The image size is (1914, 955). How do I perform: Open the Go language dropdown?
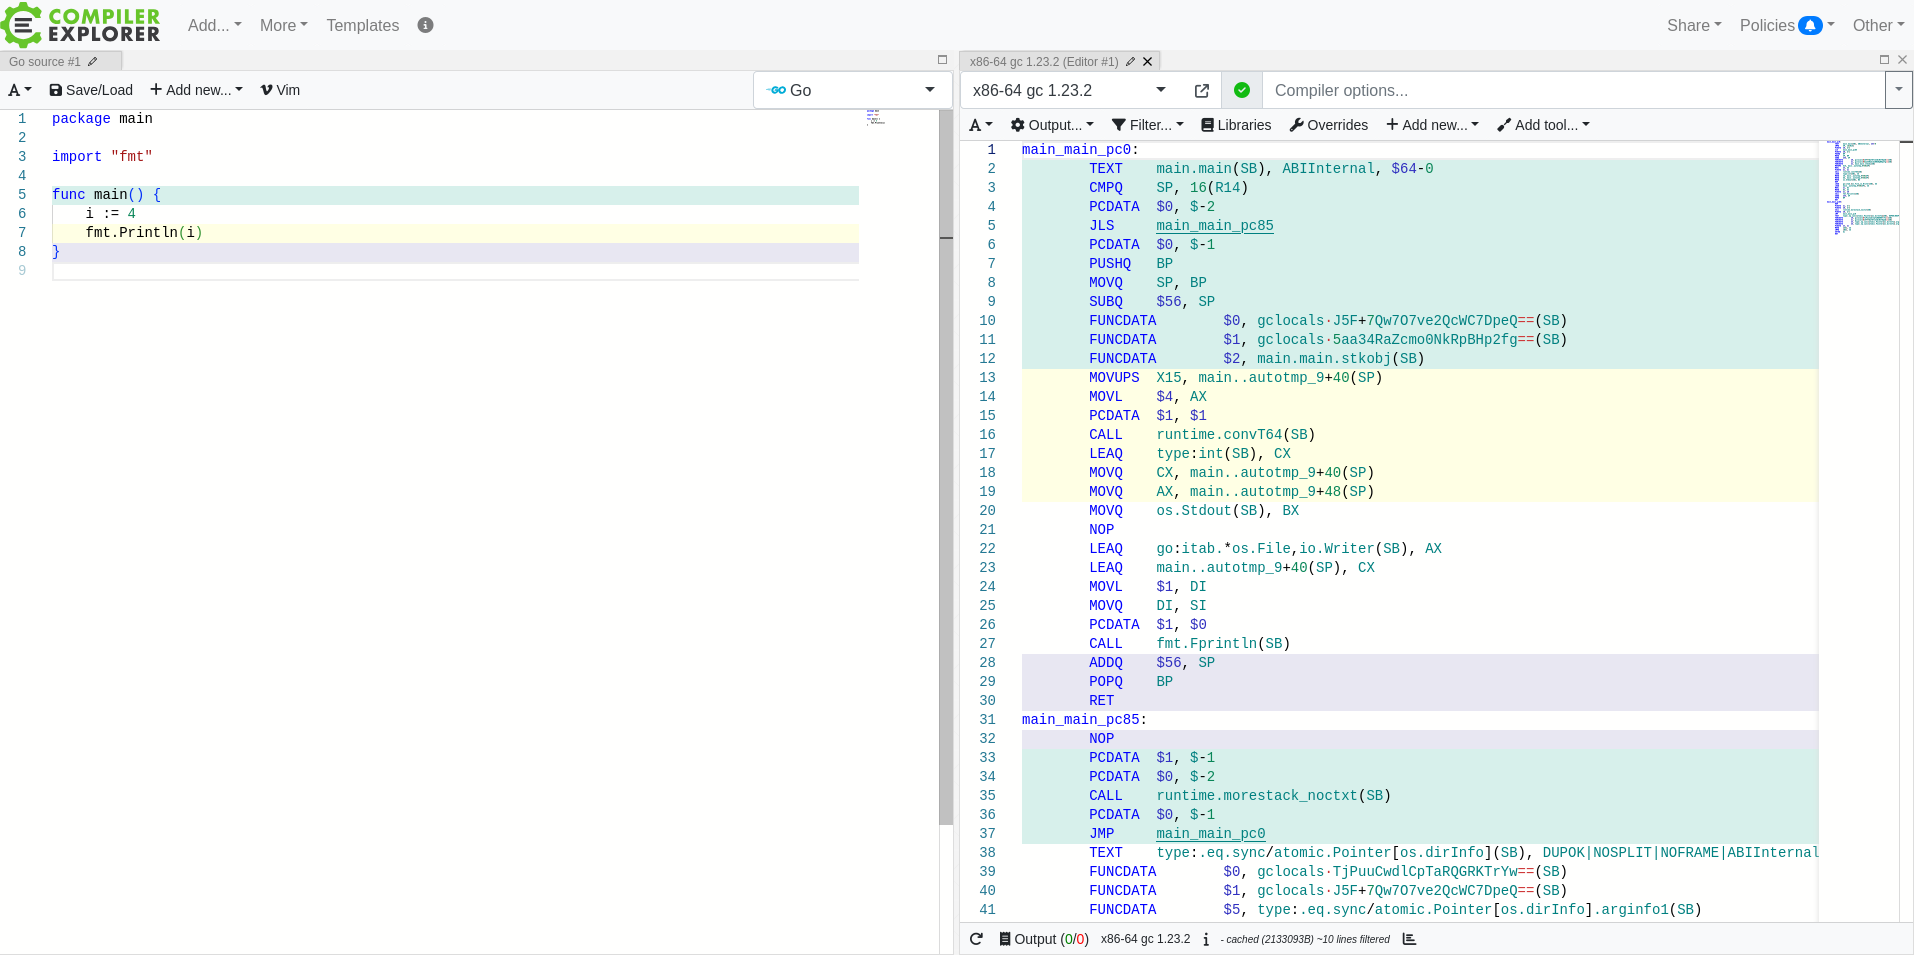point(851,90)
